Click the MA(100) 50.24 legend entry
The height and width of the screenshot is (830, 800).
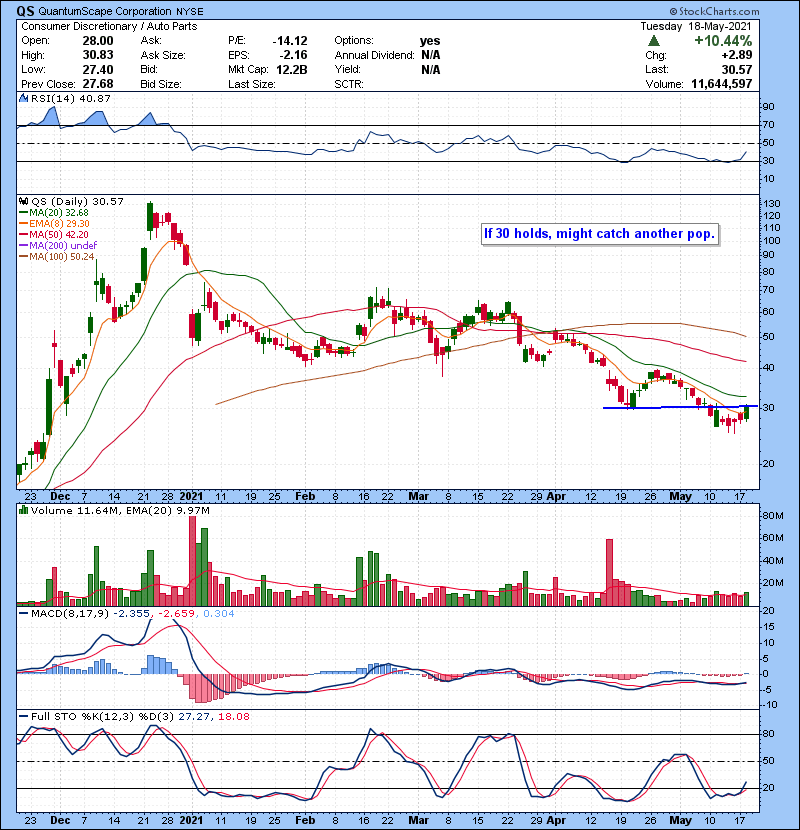[x=57, y=256]
